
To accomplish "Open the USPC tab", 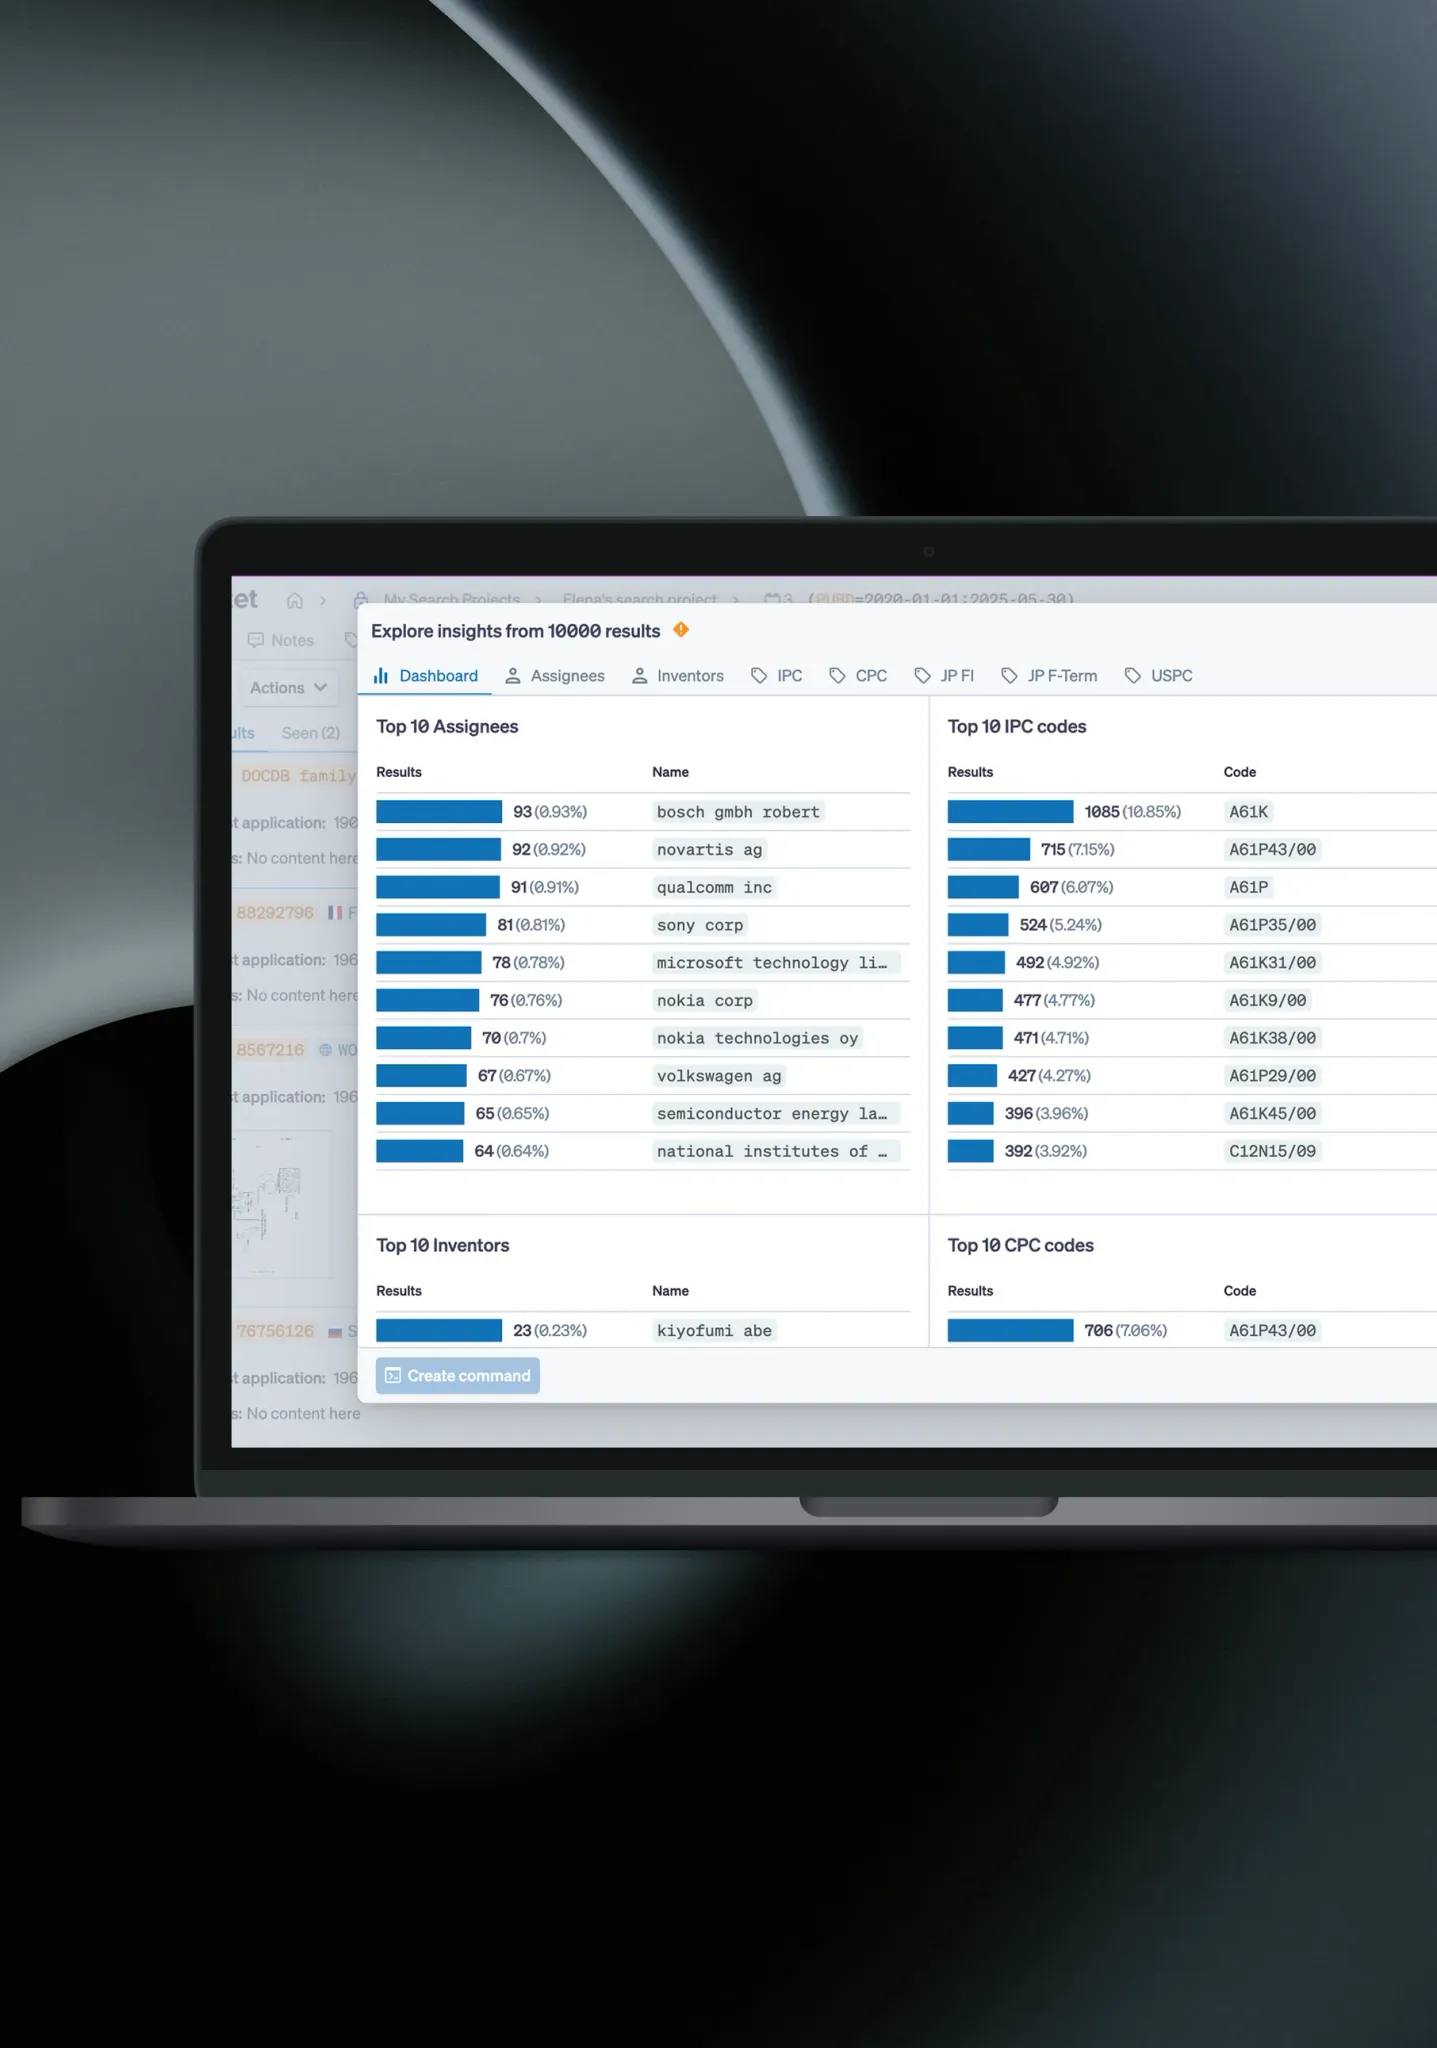I will pos(1159,676).
